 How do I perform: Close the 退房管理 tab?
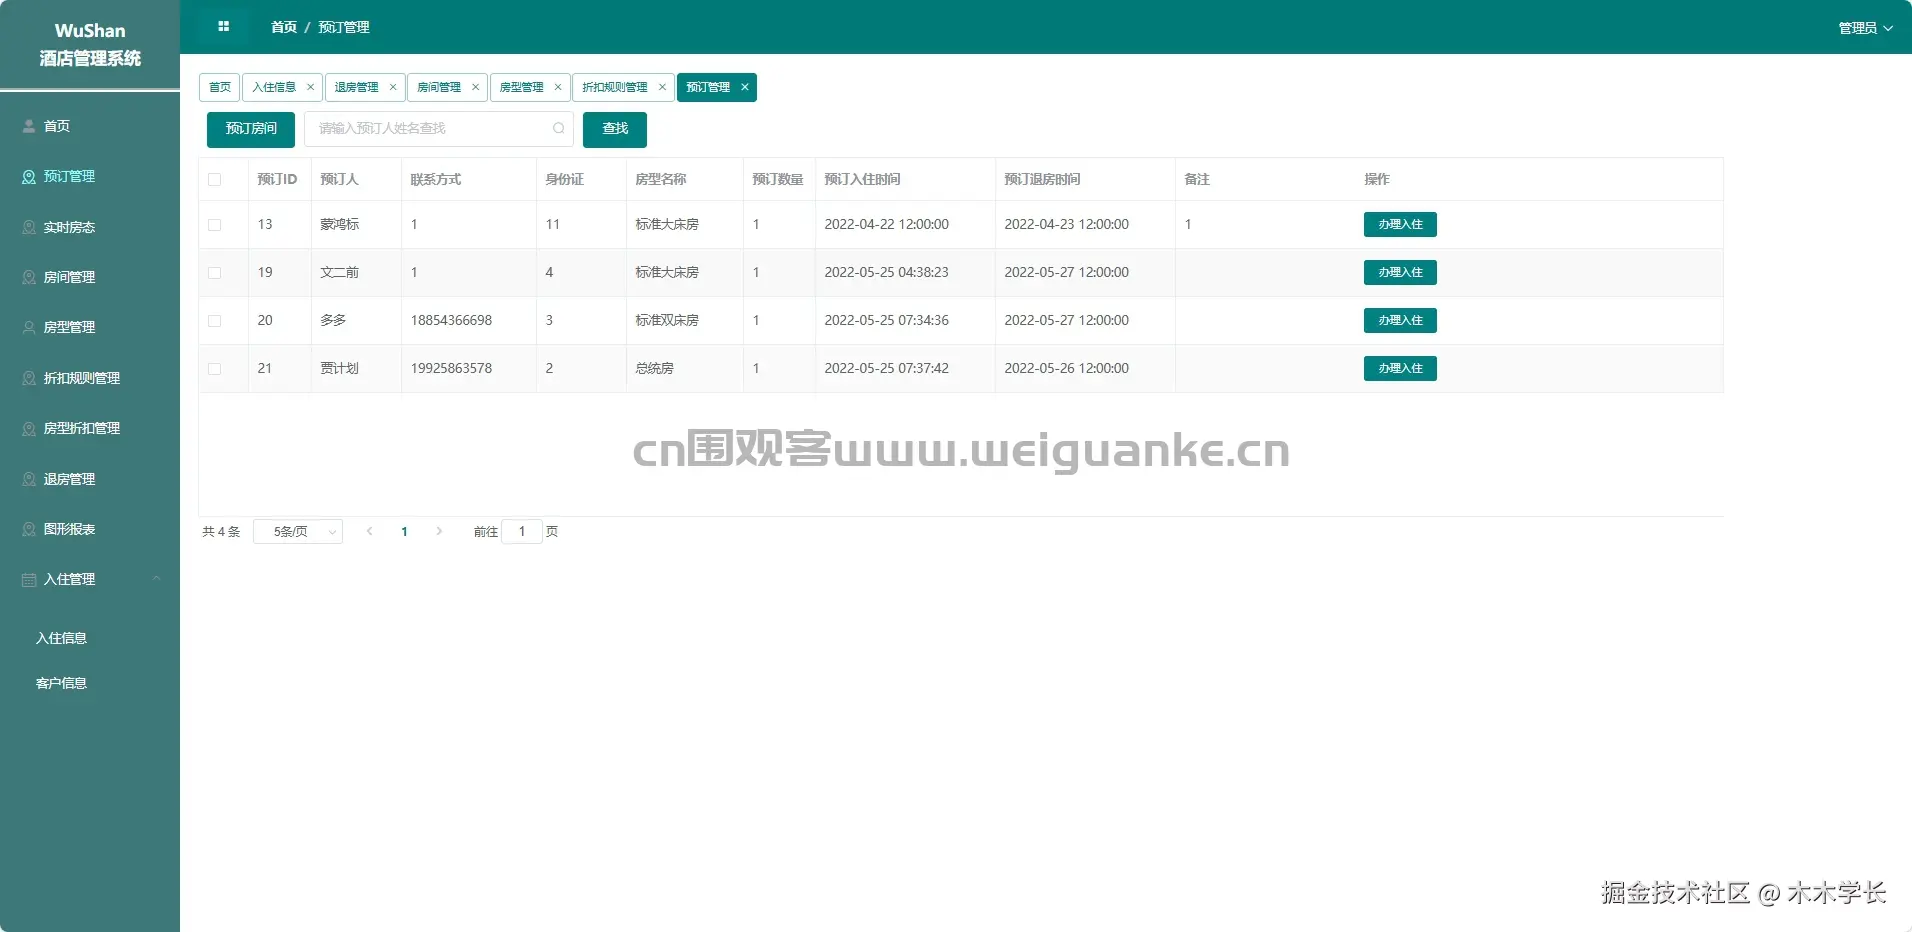click(393, 87)
